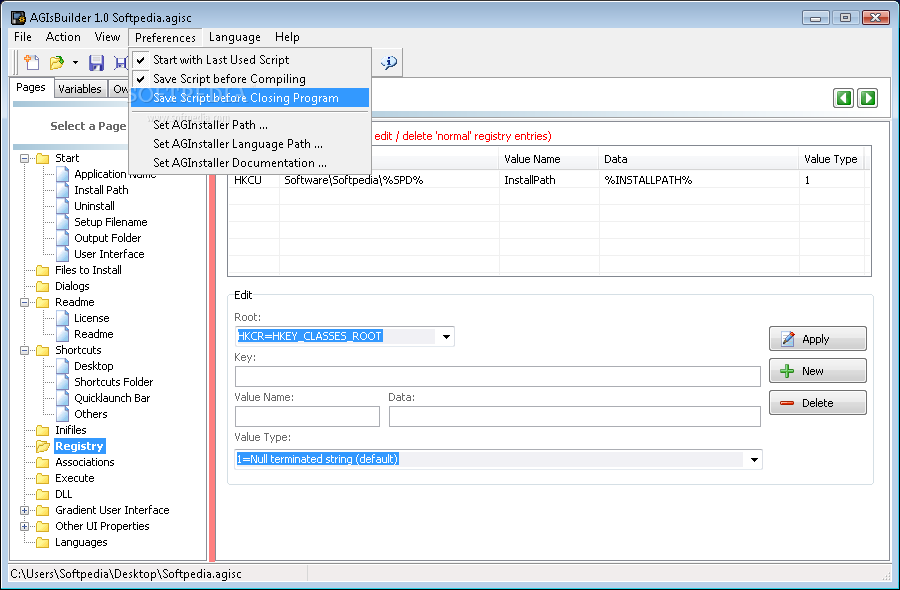
Task: Open the Help menu
Action: click(x=287, y=37)
